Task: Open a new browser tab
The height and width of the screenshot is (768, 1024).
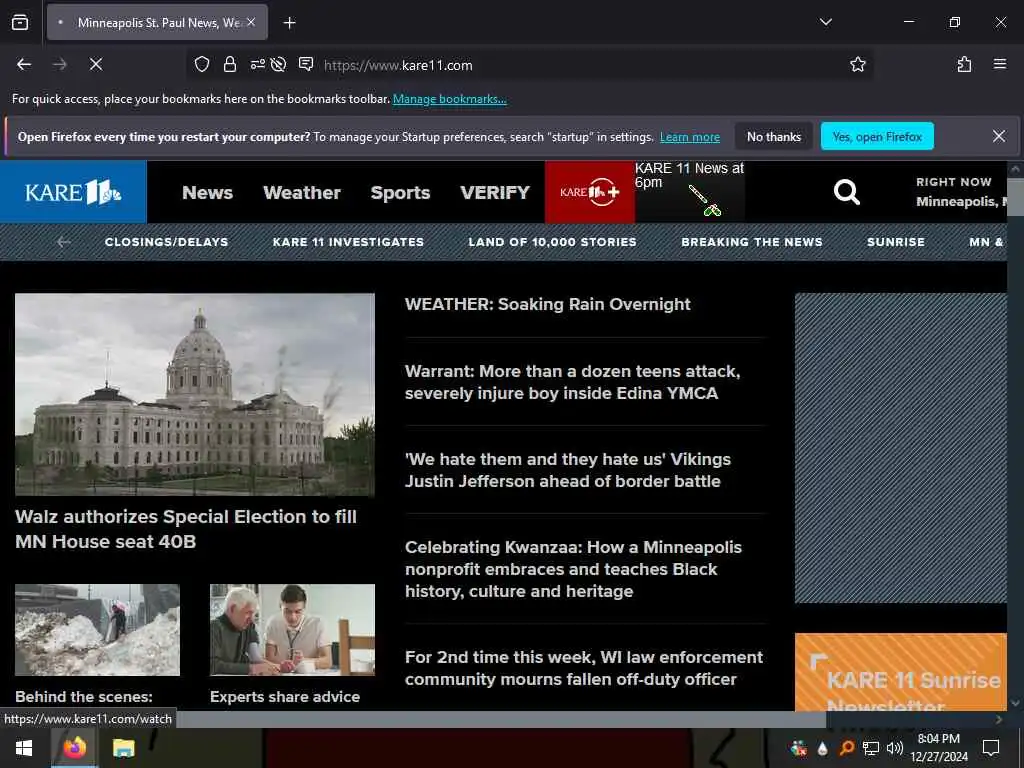Action: coord(289,23)
